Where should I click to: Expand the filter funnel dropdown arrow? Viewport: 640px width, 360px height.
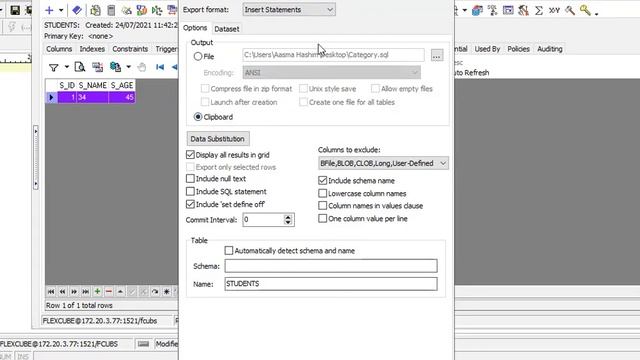tap(67, 67)
